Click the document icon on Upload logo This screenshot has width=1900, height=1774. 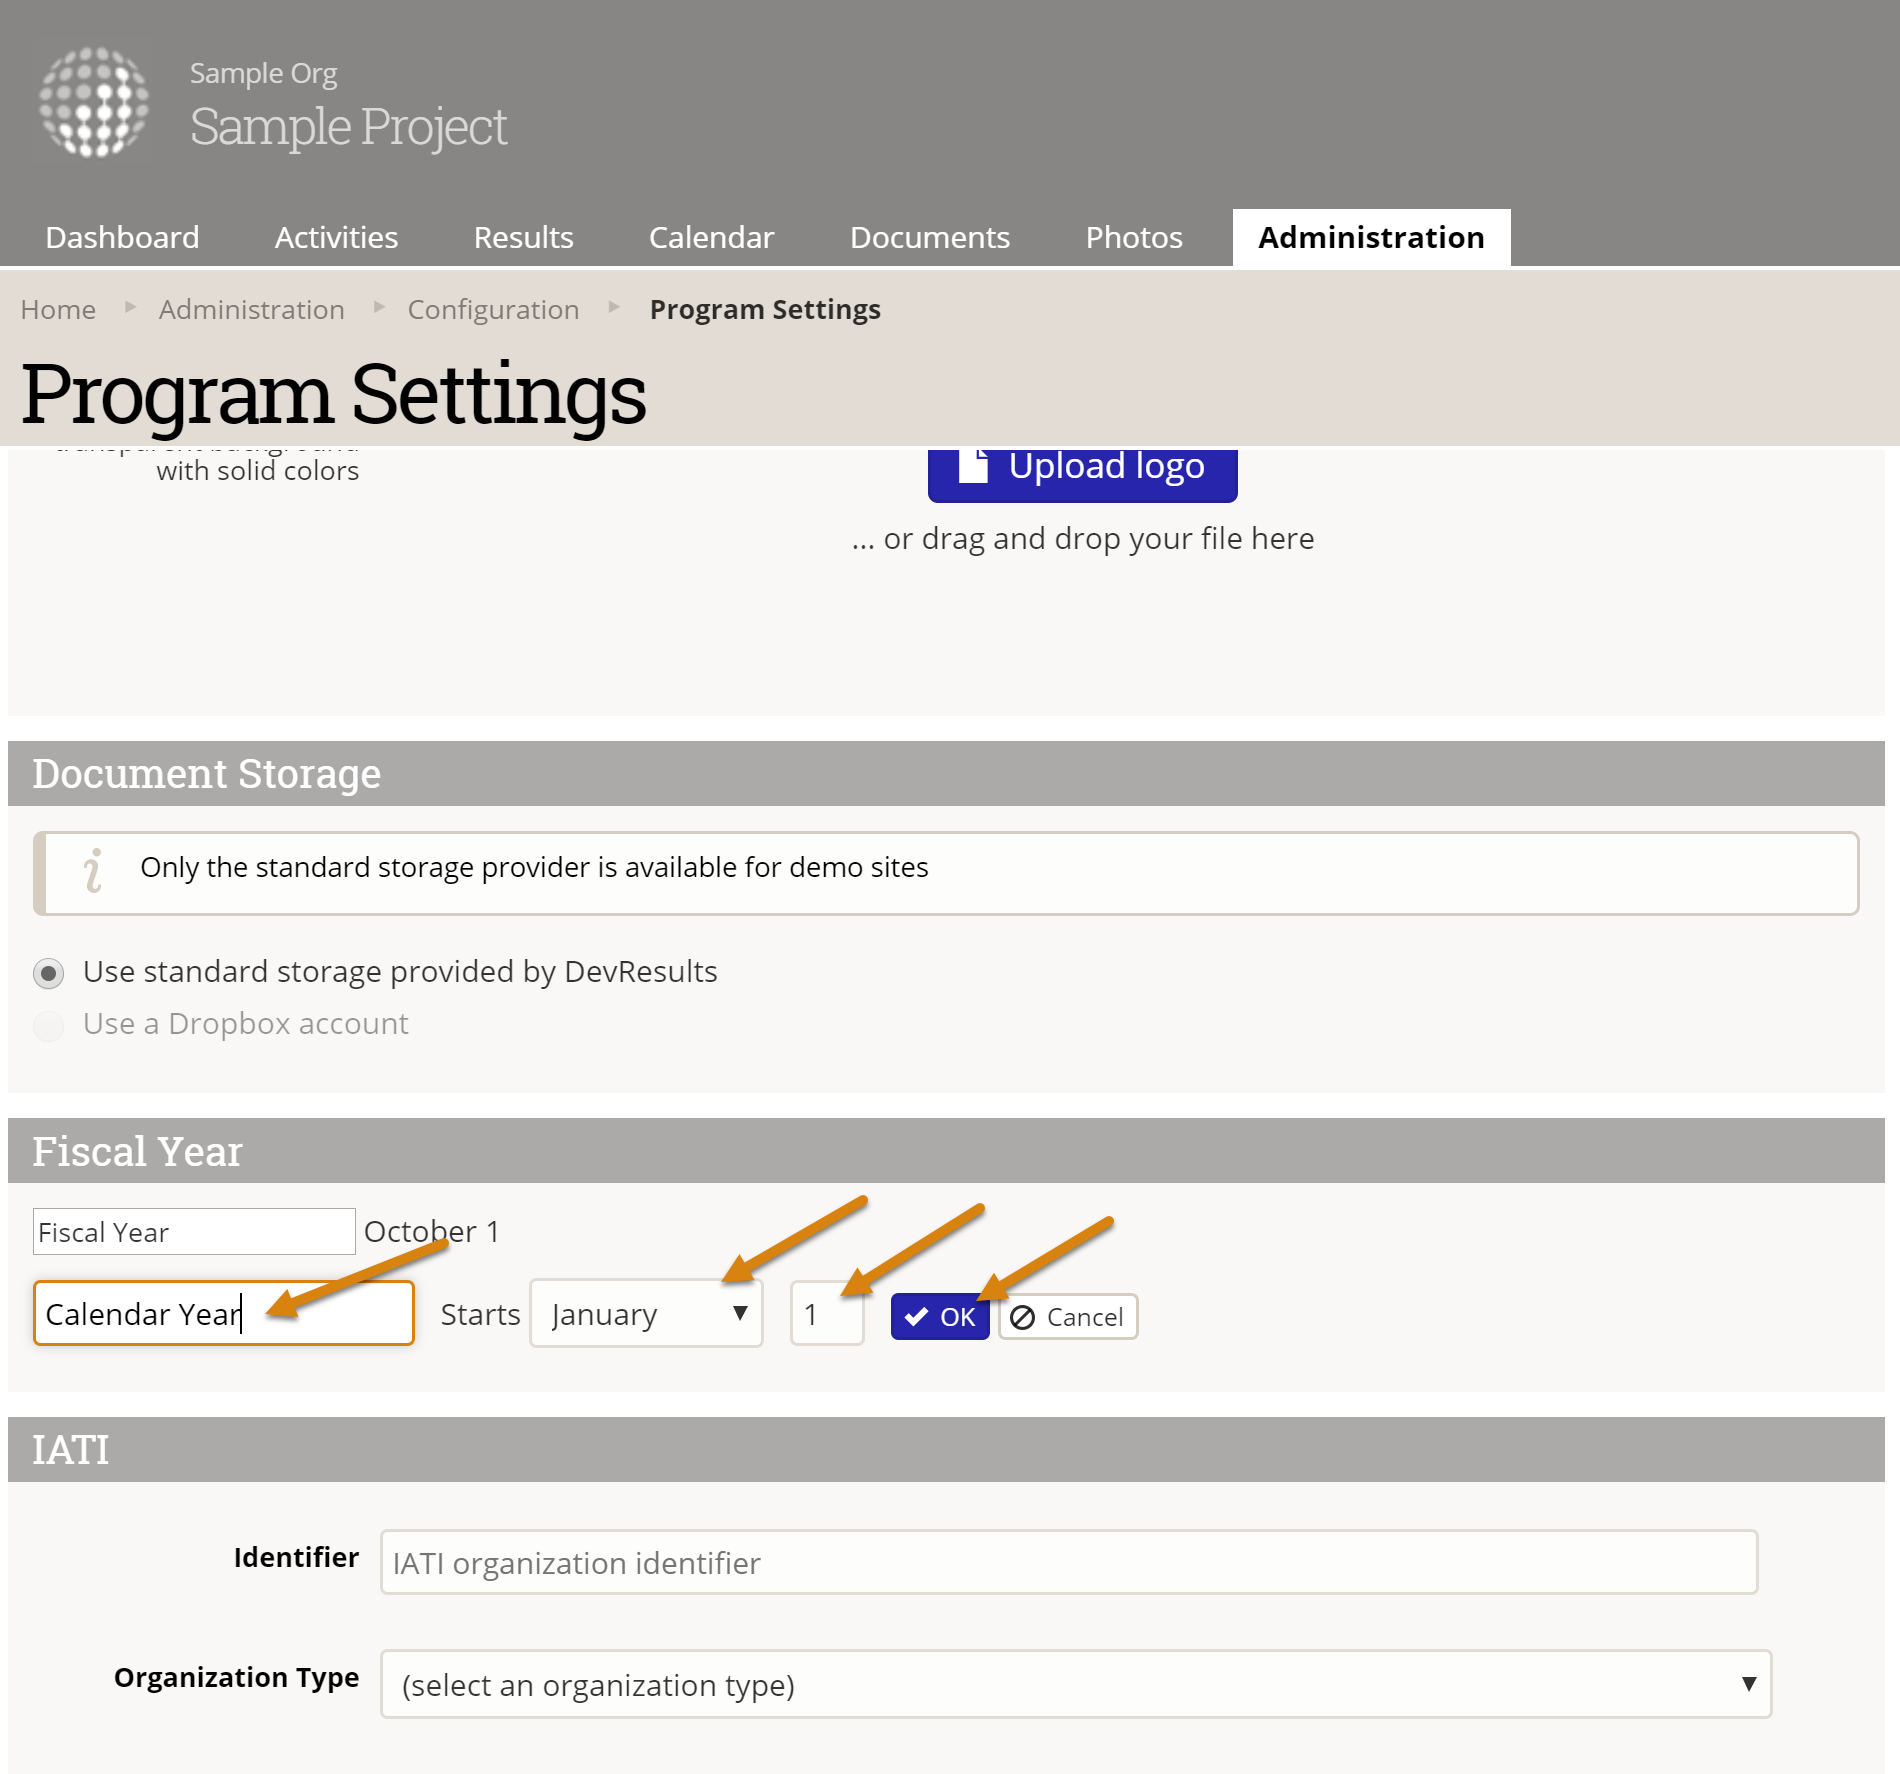click(x=973, y=466)
